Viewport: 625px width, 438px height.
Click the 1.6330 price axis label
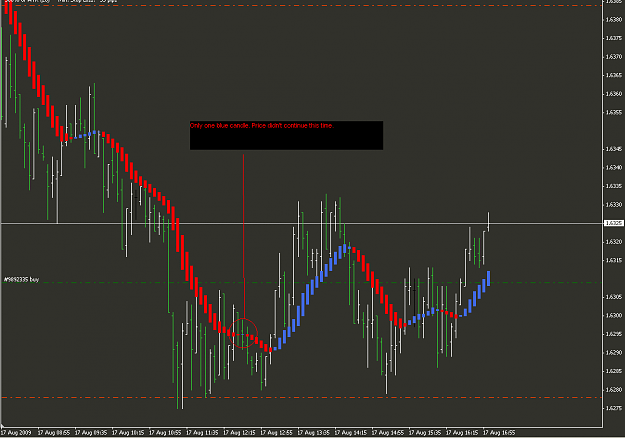614,205
